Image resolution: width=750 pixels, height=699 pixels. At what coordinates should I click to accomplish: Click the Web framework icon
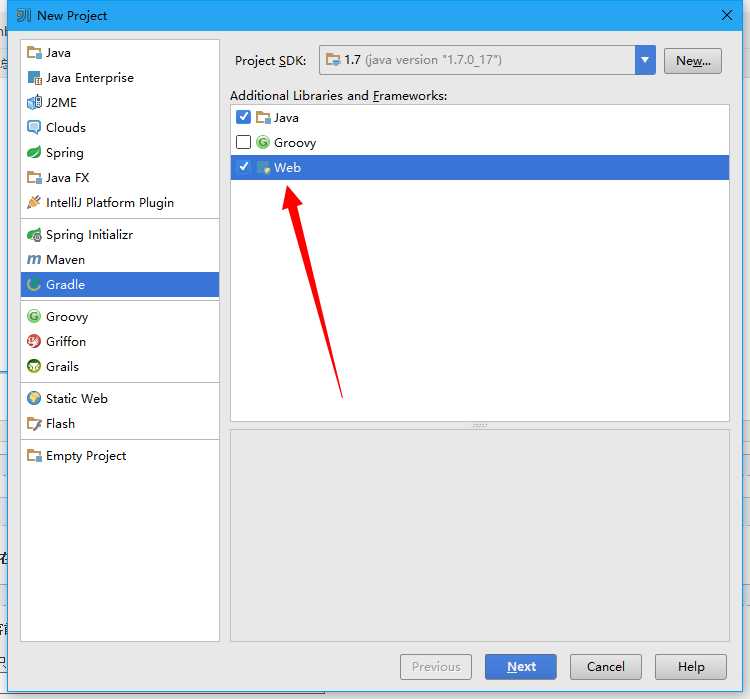coord(263,167)
